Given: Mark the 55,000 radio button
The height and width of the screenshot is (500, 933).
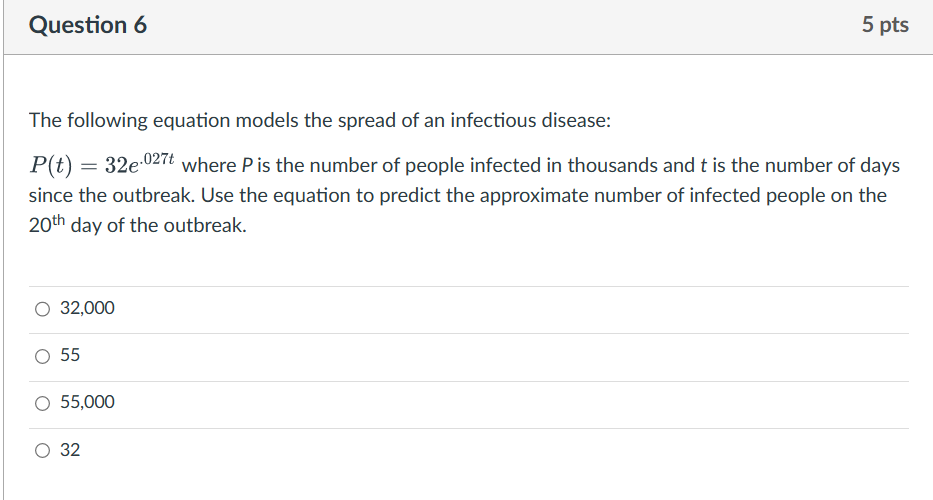Looking at the screenshot, I should tap(42, 404).
